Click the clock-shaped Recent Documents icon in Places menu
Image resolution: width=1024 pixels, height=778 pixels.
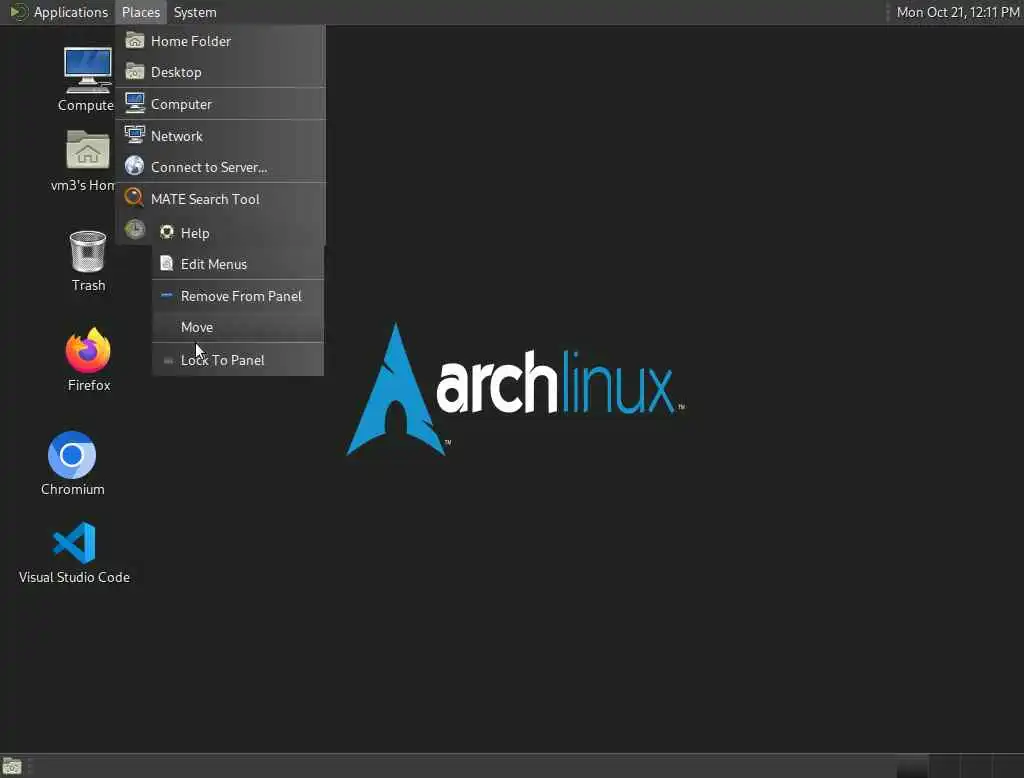[135, 229]
